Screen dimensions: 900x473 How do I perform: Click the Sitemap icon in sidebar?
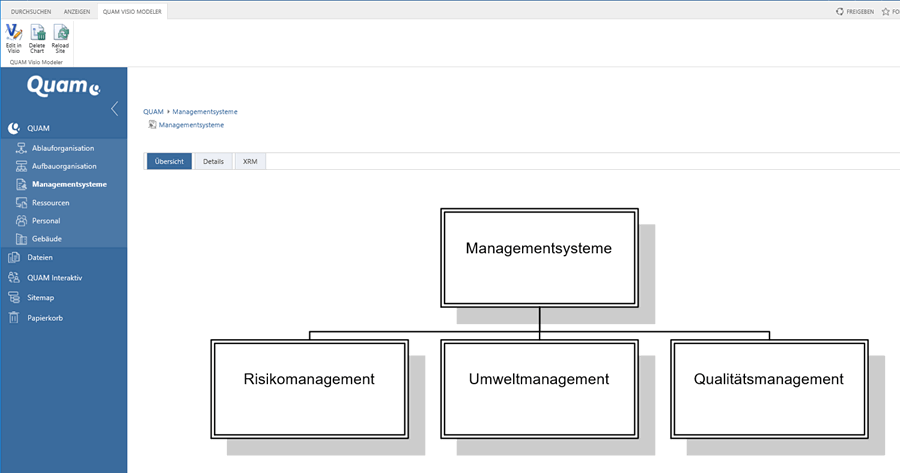coord(14,298)
